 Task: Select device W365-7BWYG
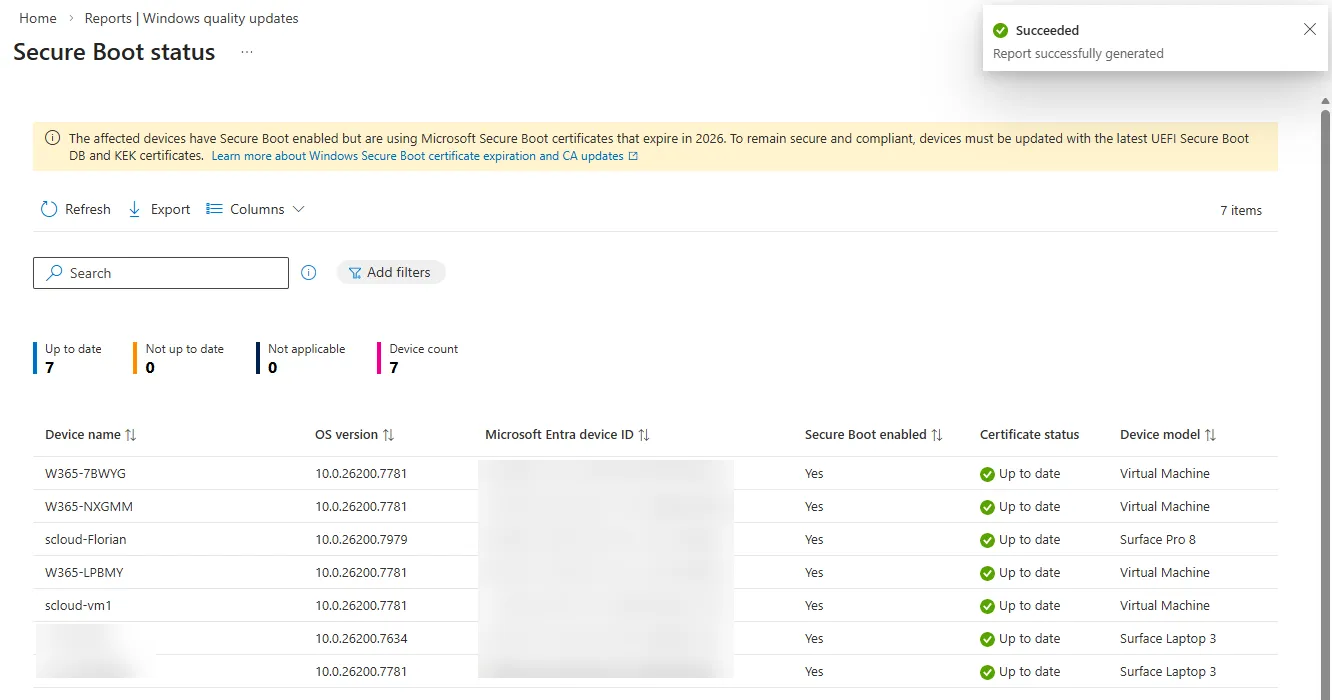(x=85, y=474)
